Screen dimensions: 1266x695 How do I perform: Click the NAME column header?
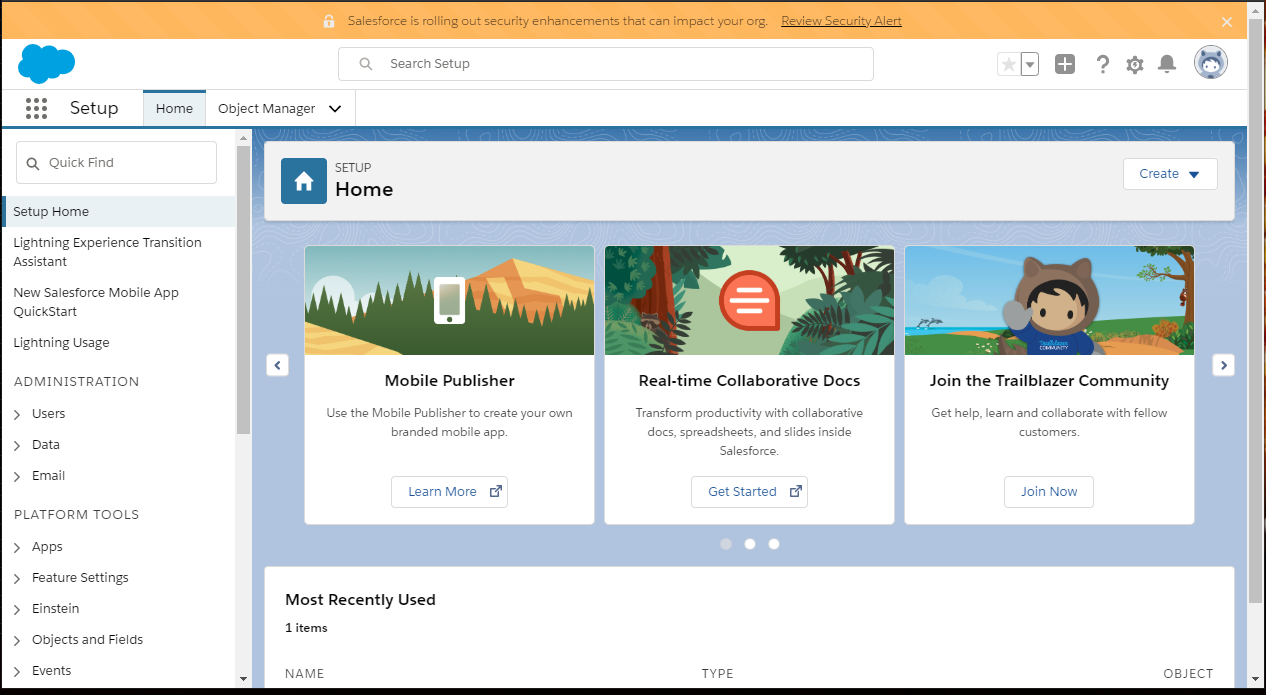305,674
